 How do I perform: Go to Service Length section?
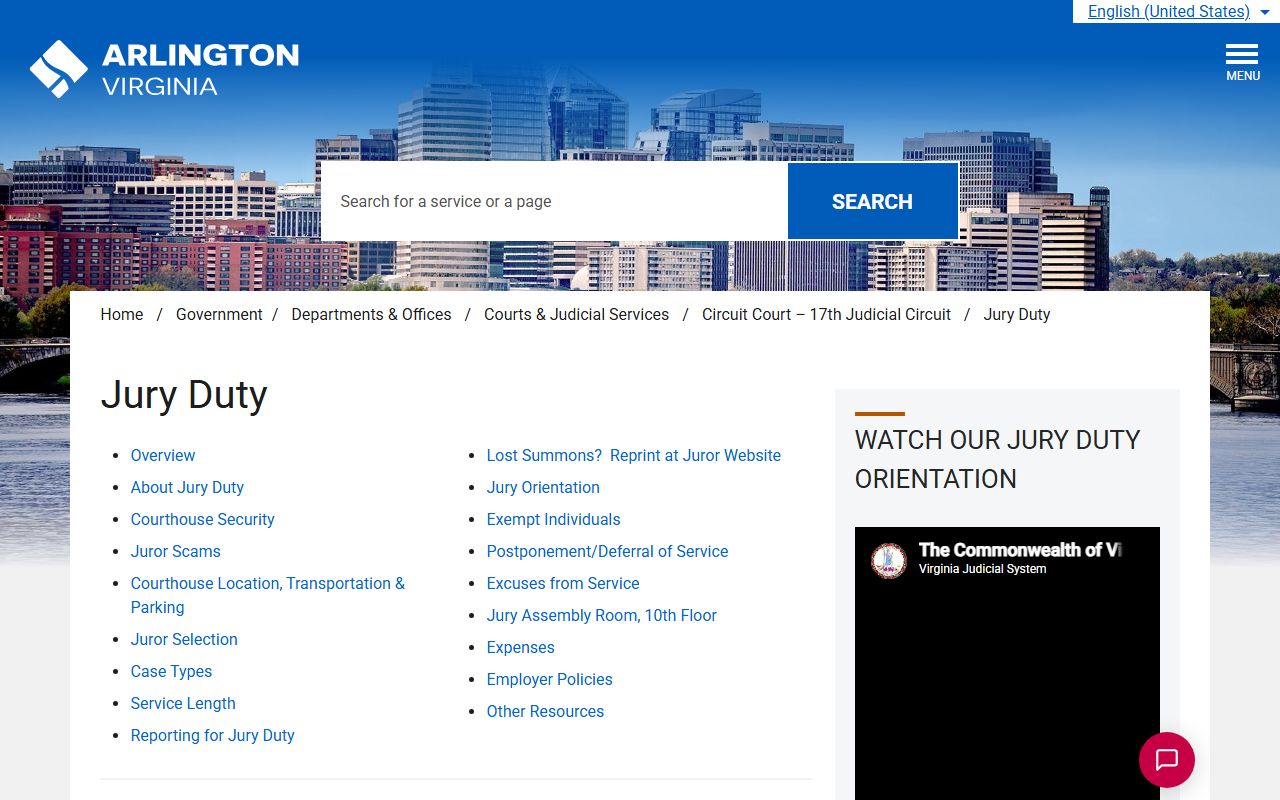pyautogui.click(x=183, y=703)
